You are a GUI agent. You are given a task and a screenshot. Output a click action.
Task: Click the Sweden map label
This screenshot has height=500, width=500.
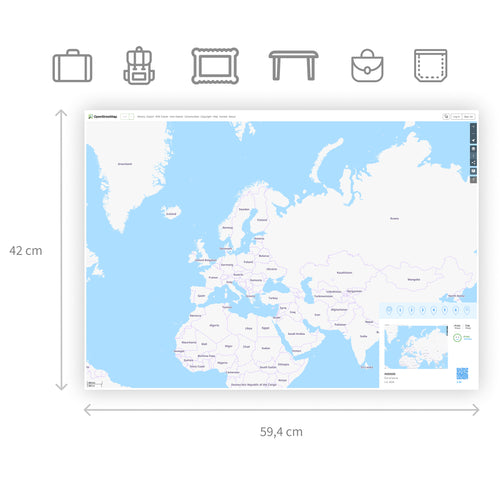click(x=244, y=209)
